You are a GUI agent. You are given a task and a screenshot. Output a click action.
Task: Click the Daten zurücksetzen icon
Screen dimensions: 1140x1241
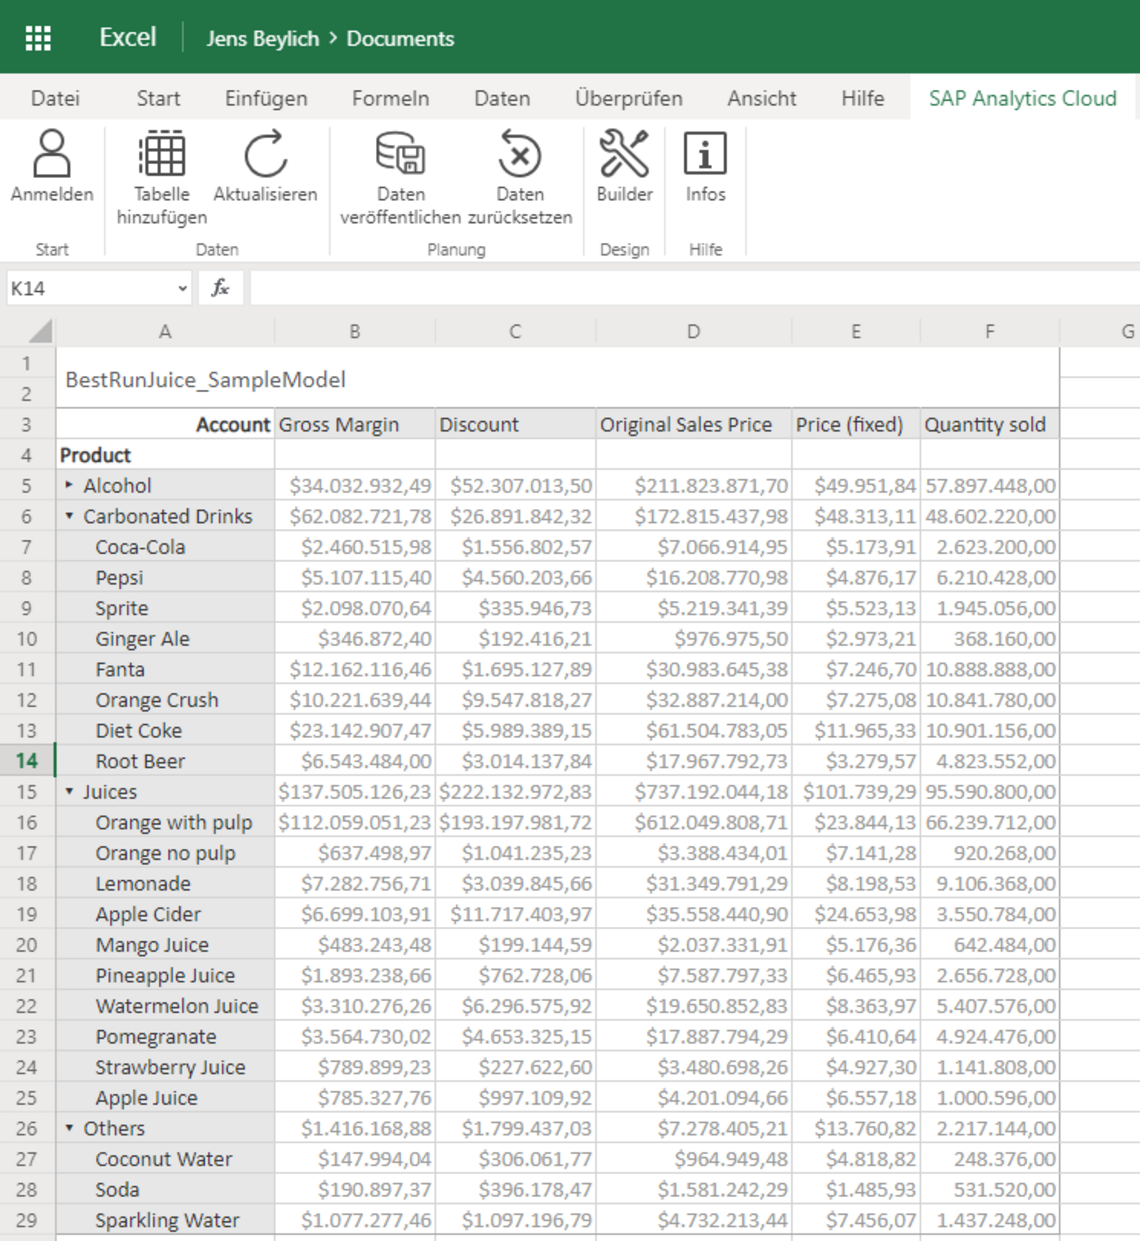click(520, 155)
